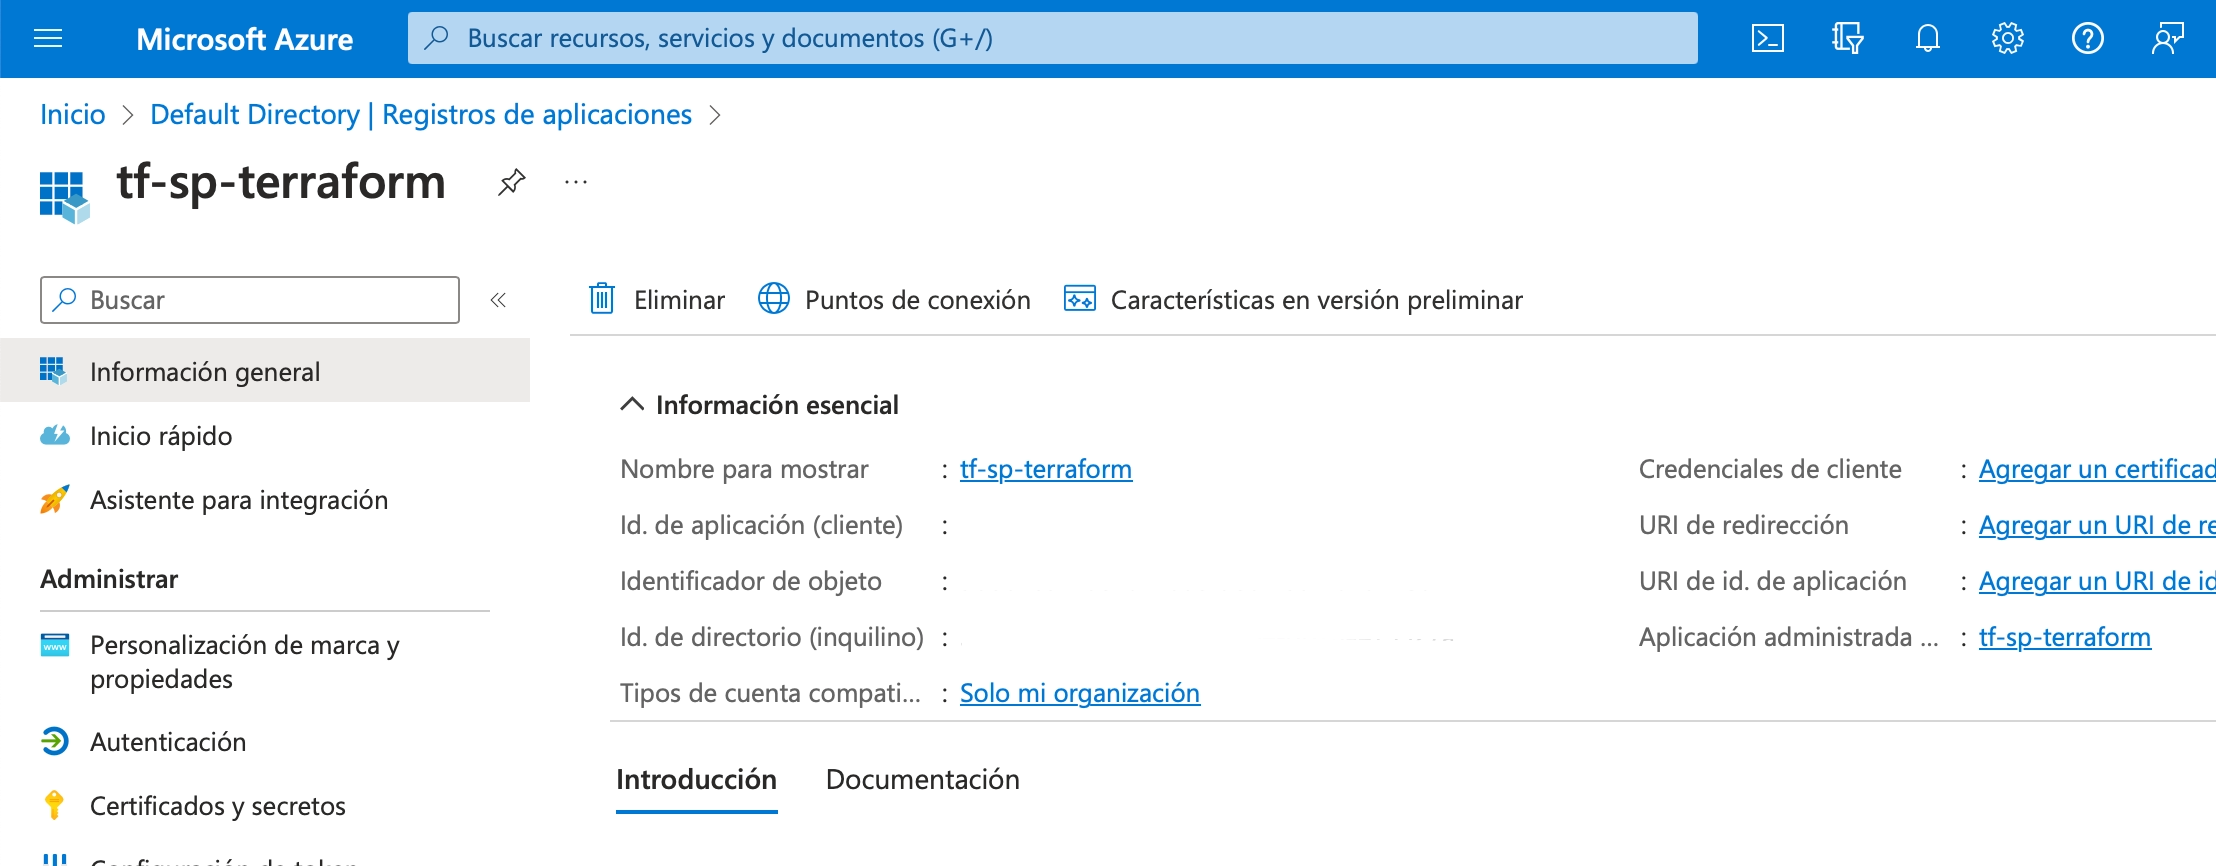Open portal settings gear
The width and height of the screenshot is (2216, 866).
(2007, 38)
